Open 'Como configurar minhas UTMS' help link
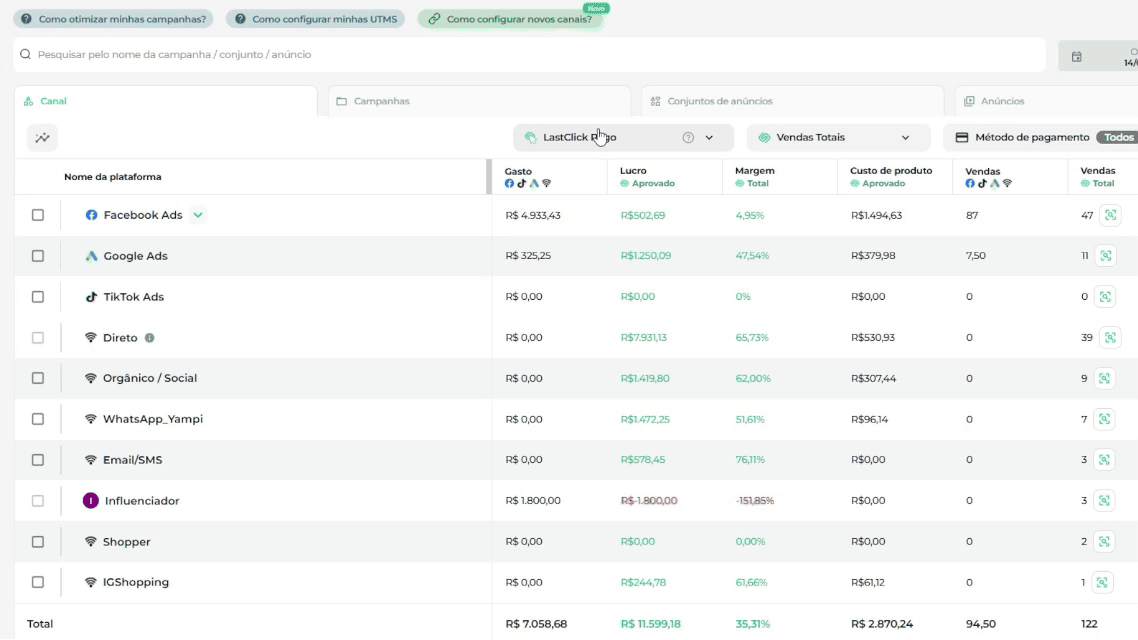Screen dimensions: 1138x640 tap(316, 19)
